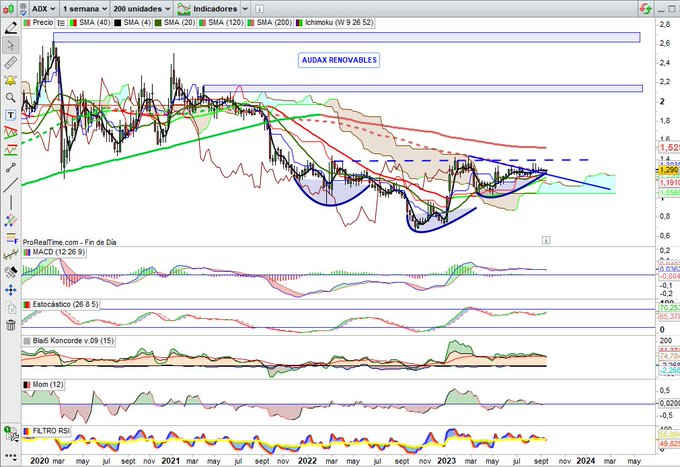
Task: Click the price settings list icon beside Precio
Action: pyautogui.click(x=61, y=23)
